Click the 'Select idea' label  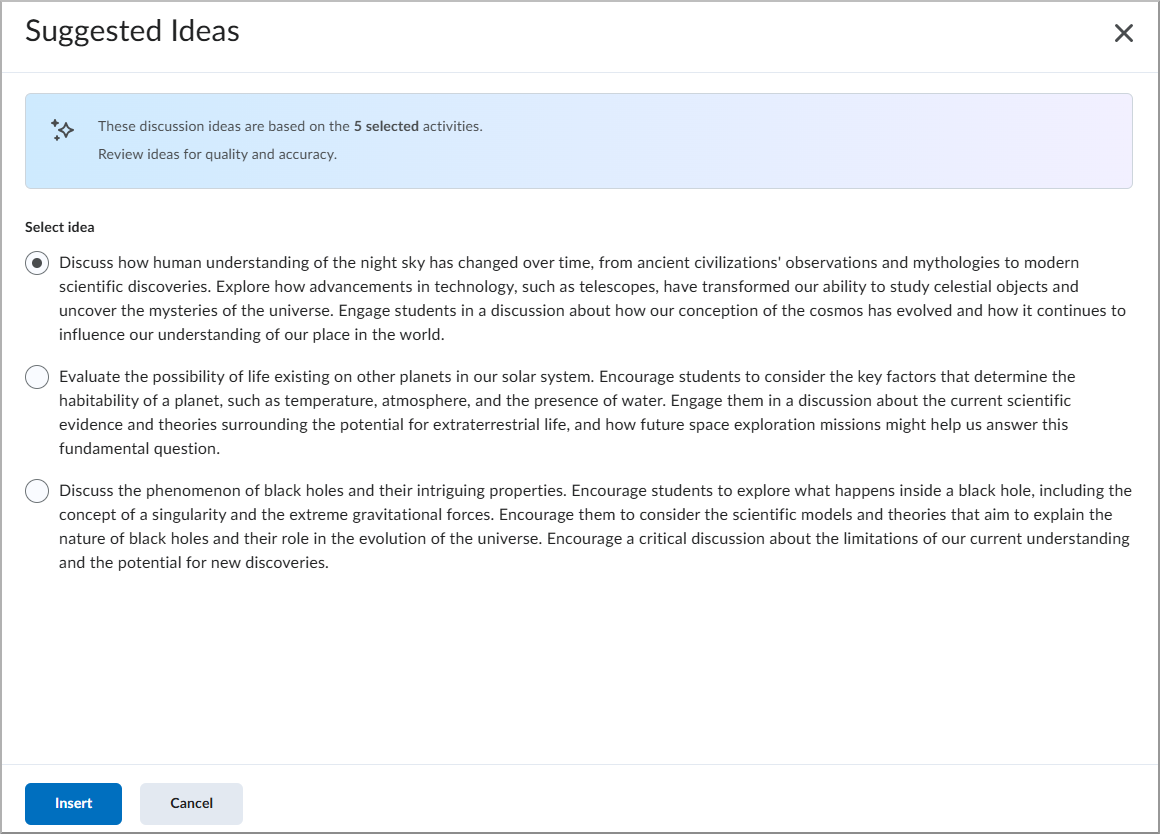59,227
